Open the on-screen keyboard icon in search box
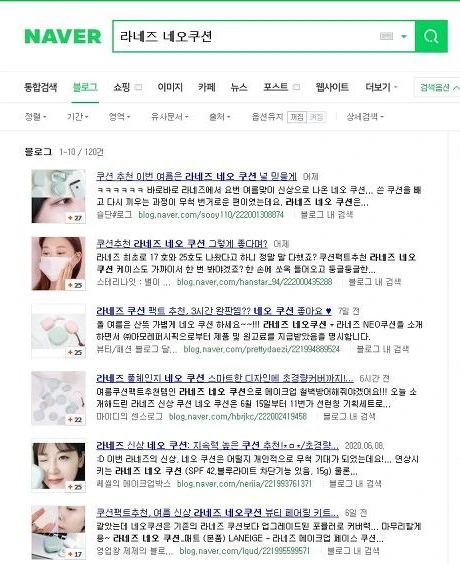 [386, 36]
